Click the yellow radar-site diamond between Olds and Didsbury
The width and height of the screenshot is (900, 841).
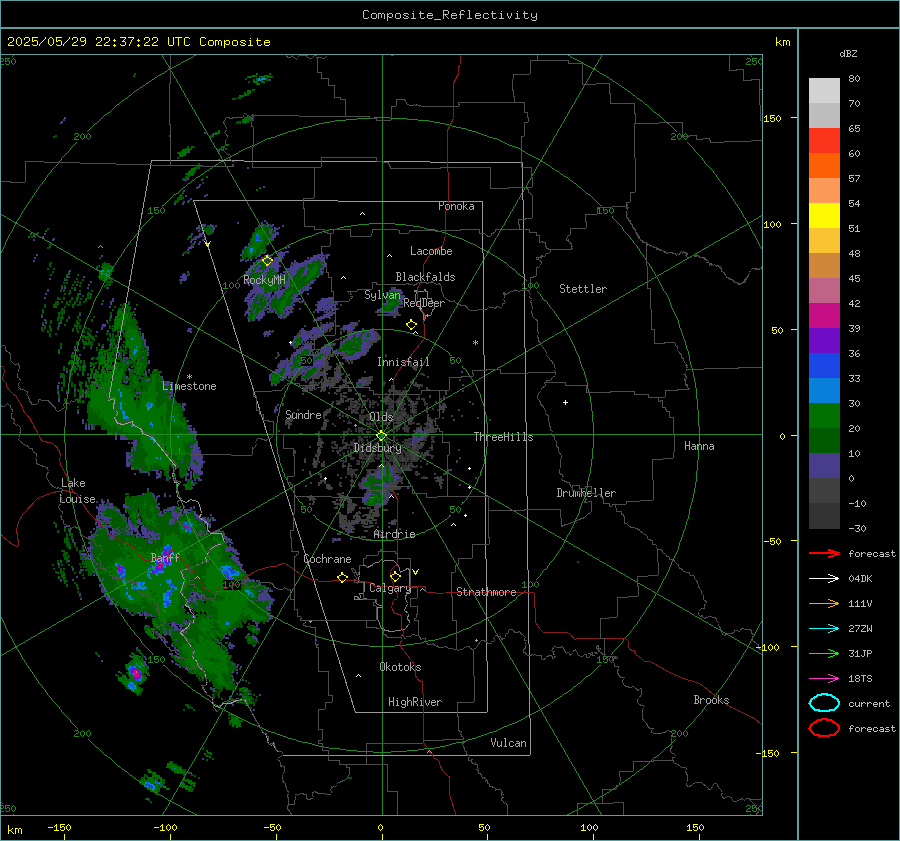[381, 436]
